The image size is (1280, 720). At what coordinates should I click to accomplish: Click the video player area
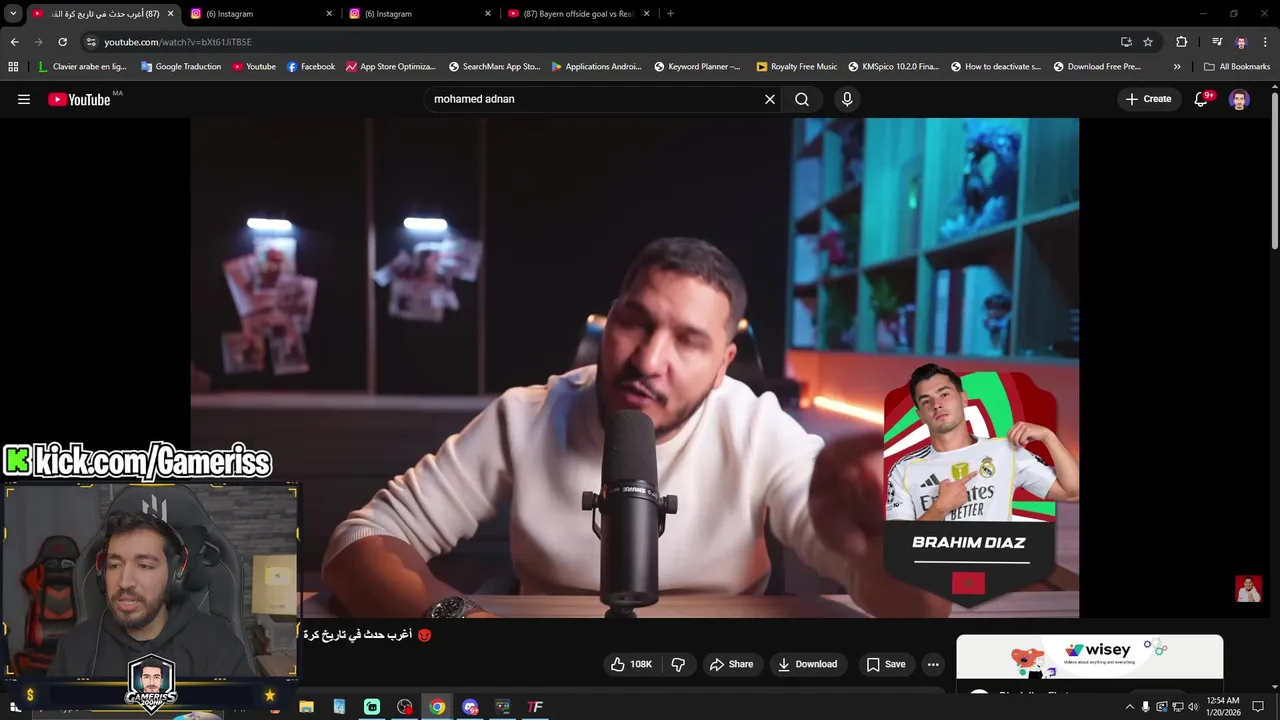click(634, 367)
